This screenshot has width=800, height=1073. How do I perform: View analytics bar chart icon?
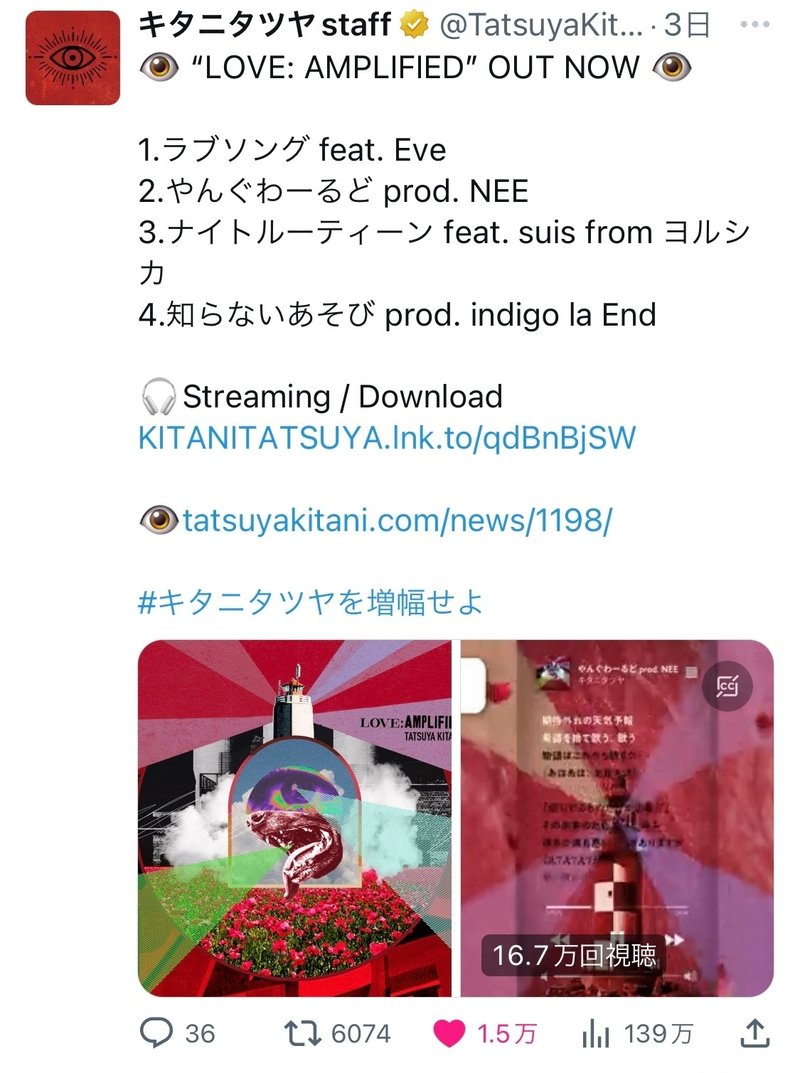click(x=595, y=1034)
